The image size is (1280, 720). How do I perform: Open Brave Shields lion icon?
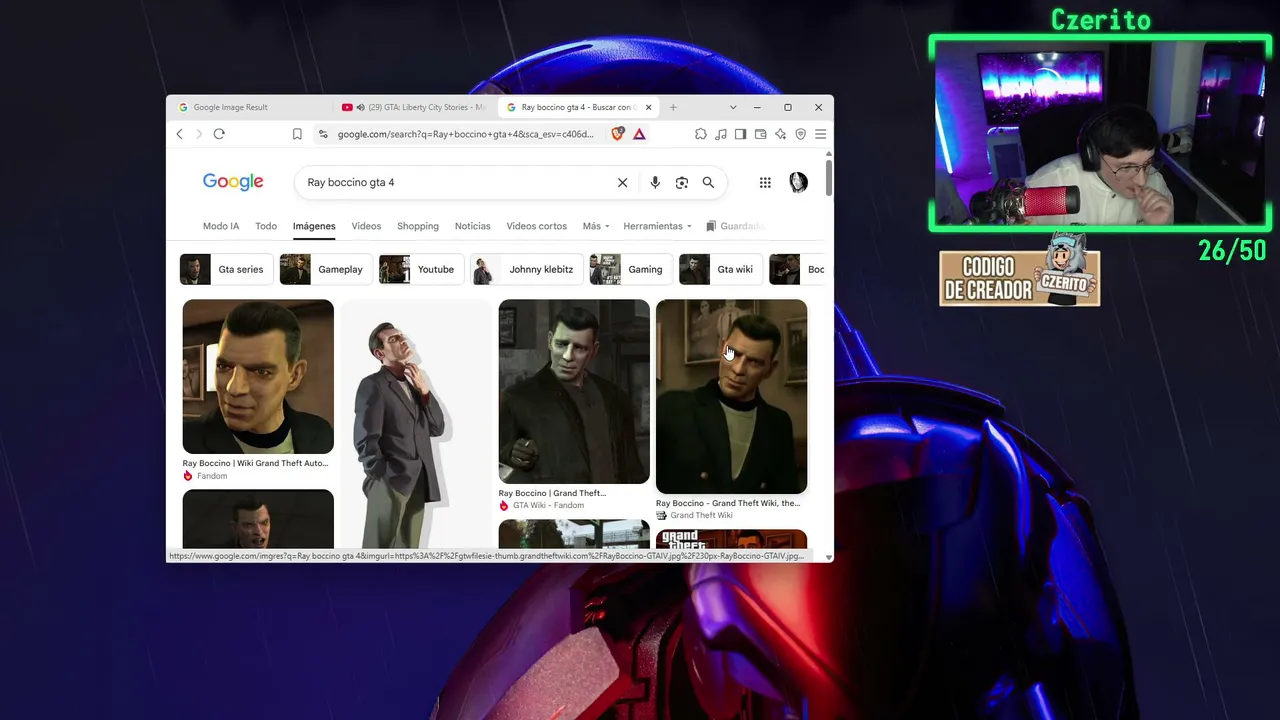point(618,134)
